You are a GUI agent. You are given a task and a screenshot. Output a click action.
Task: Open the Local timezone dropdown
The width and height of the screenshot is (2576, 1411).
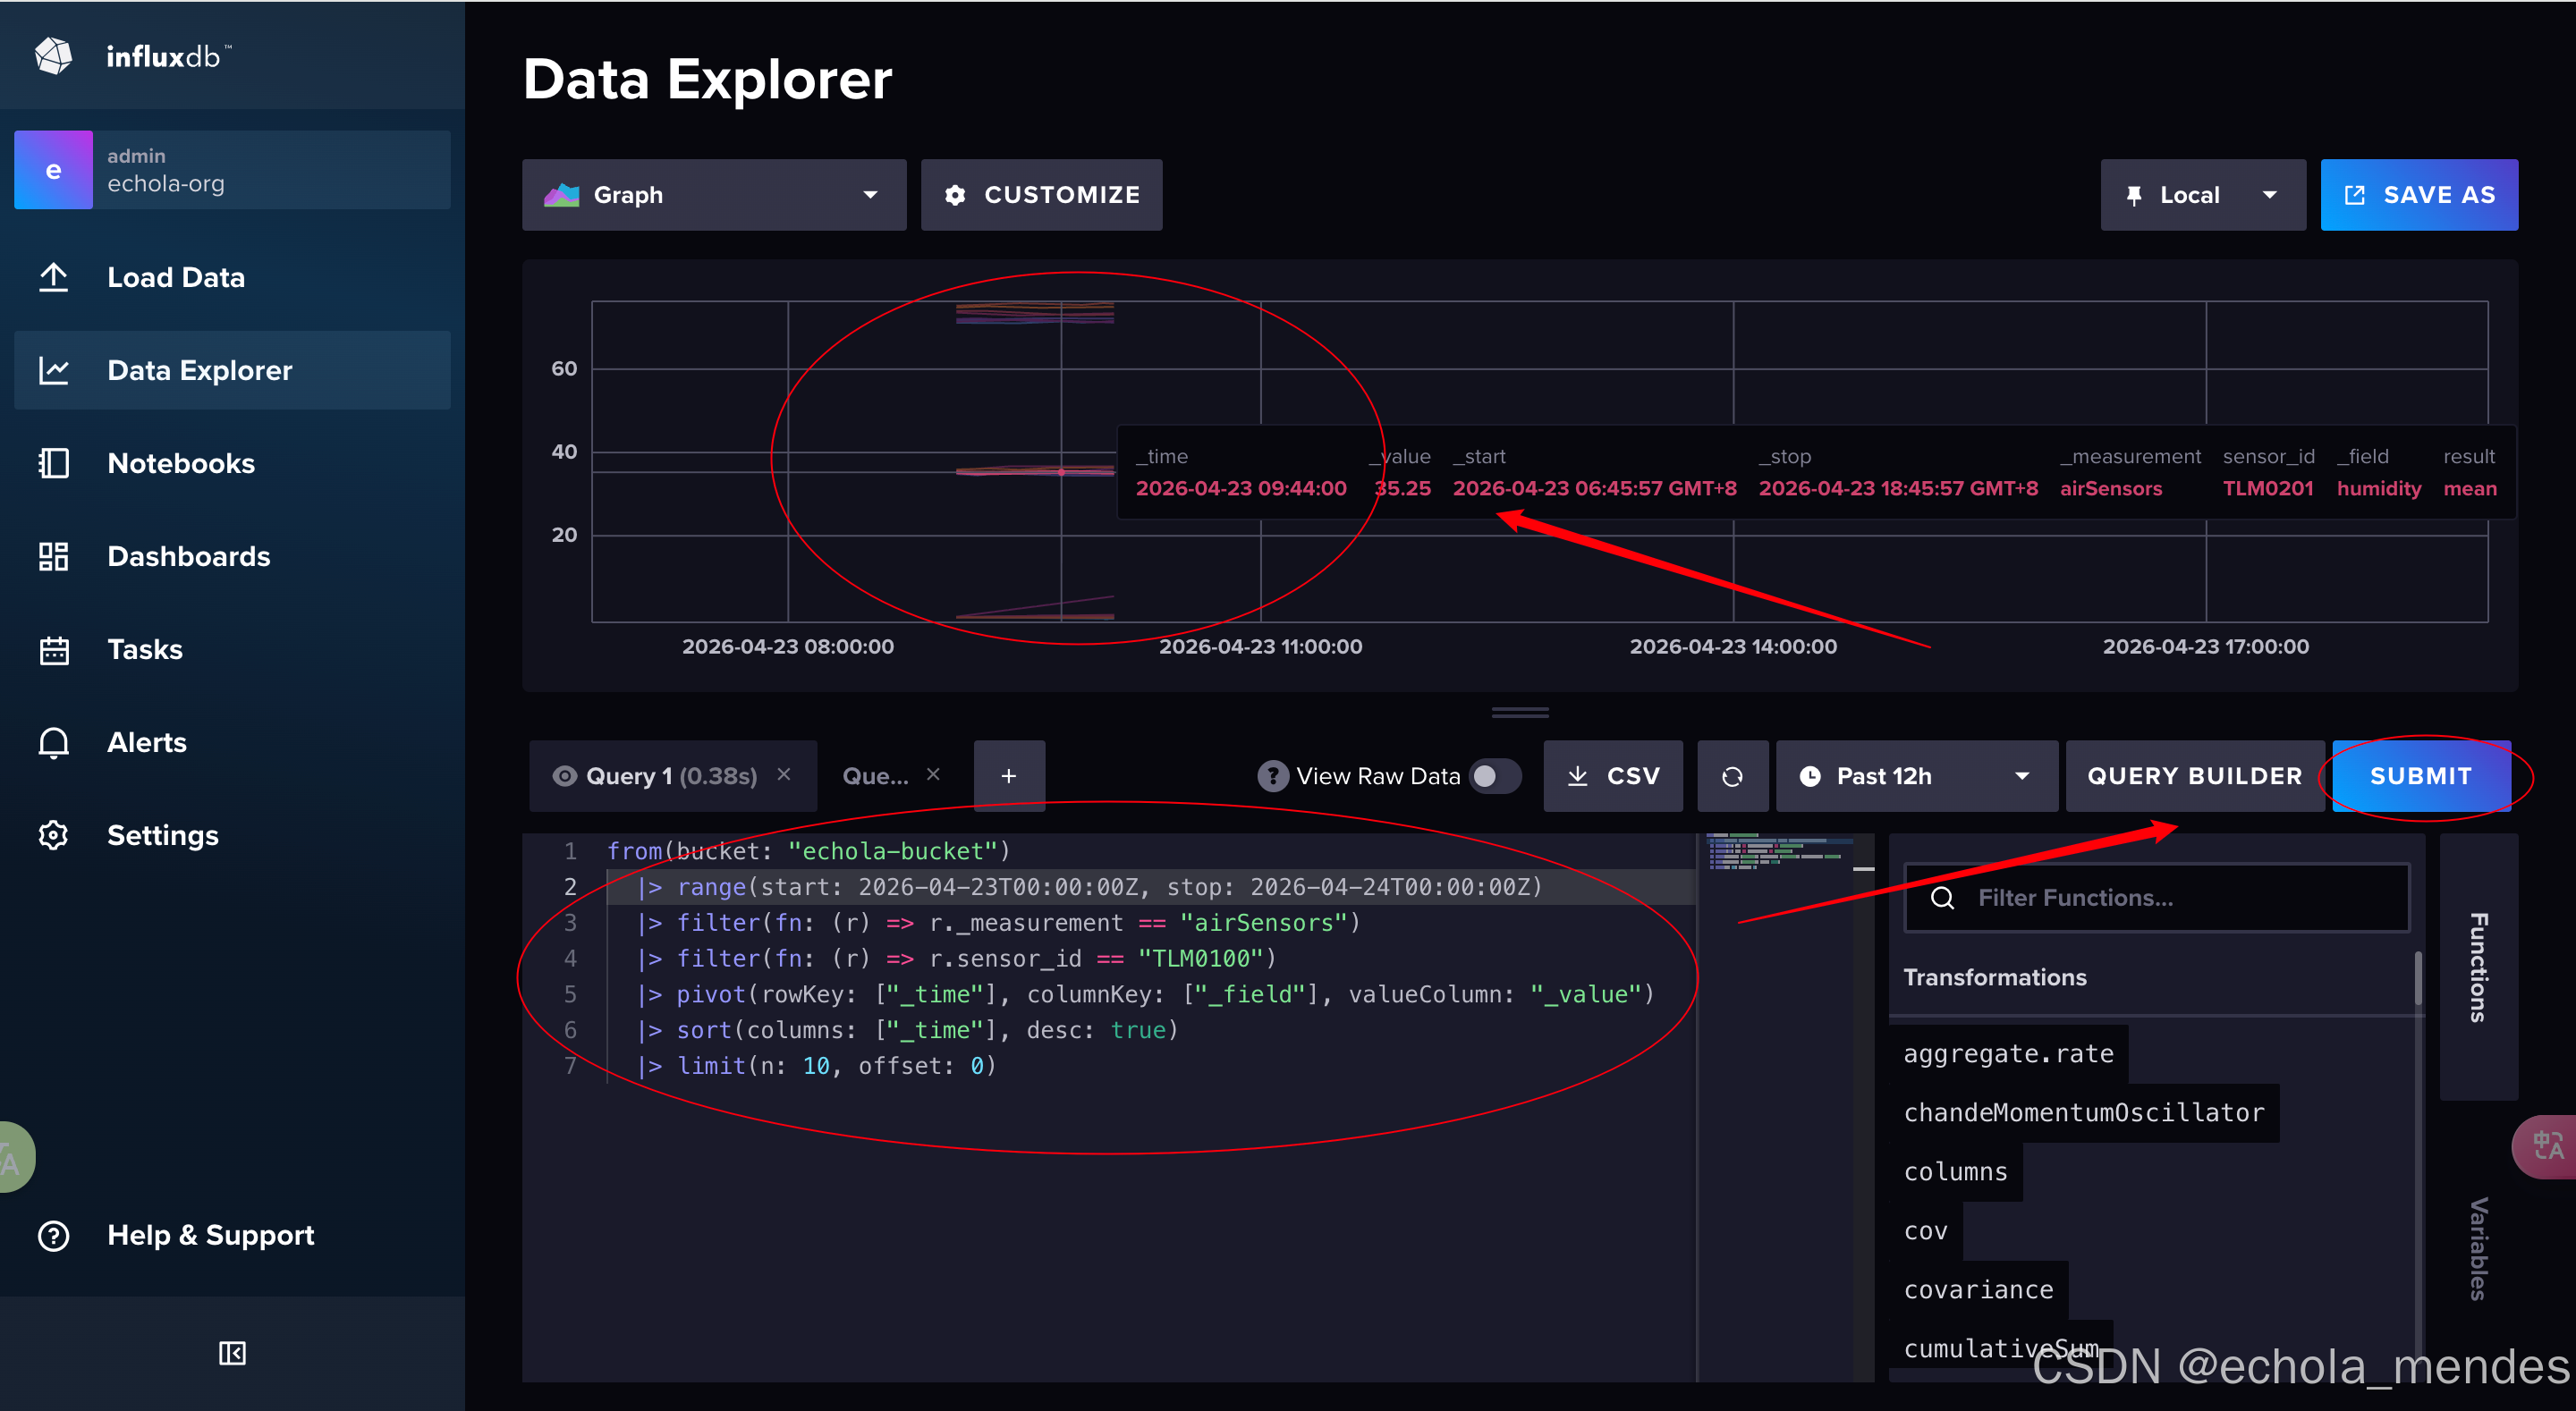click(x=2203, y=195)
